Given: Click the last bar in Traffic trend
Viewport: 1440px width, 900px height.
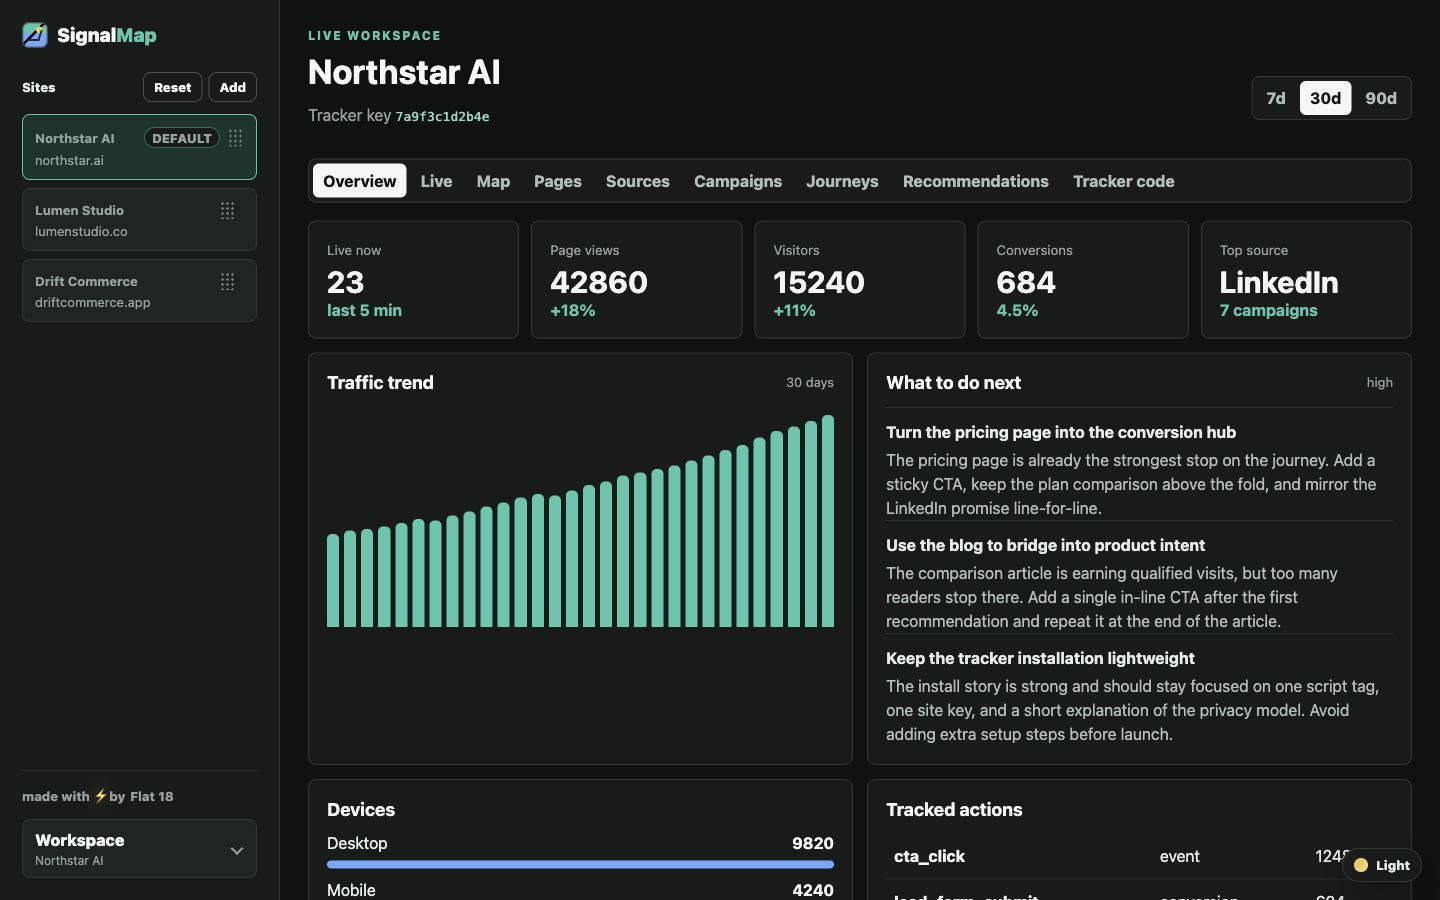Looking at the screenshot, I should coord(828,521).
